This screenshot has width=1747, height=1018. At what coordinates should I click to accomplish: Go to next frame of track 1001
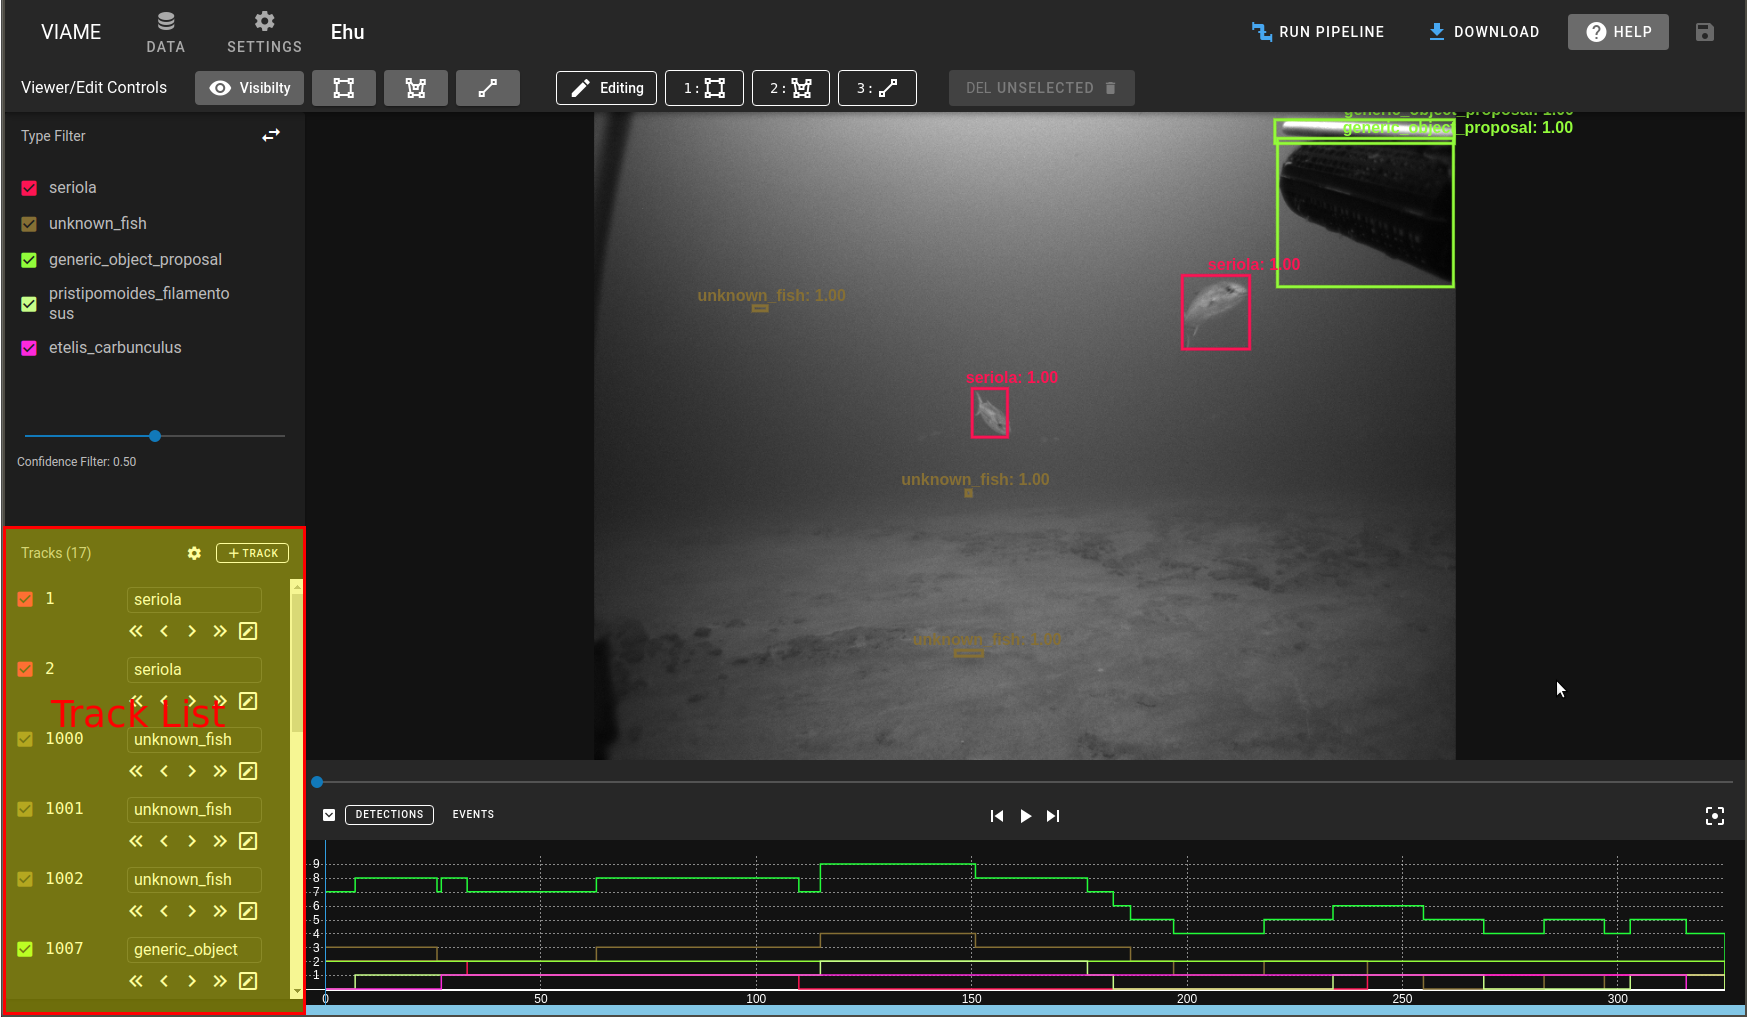click(192, 841)
